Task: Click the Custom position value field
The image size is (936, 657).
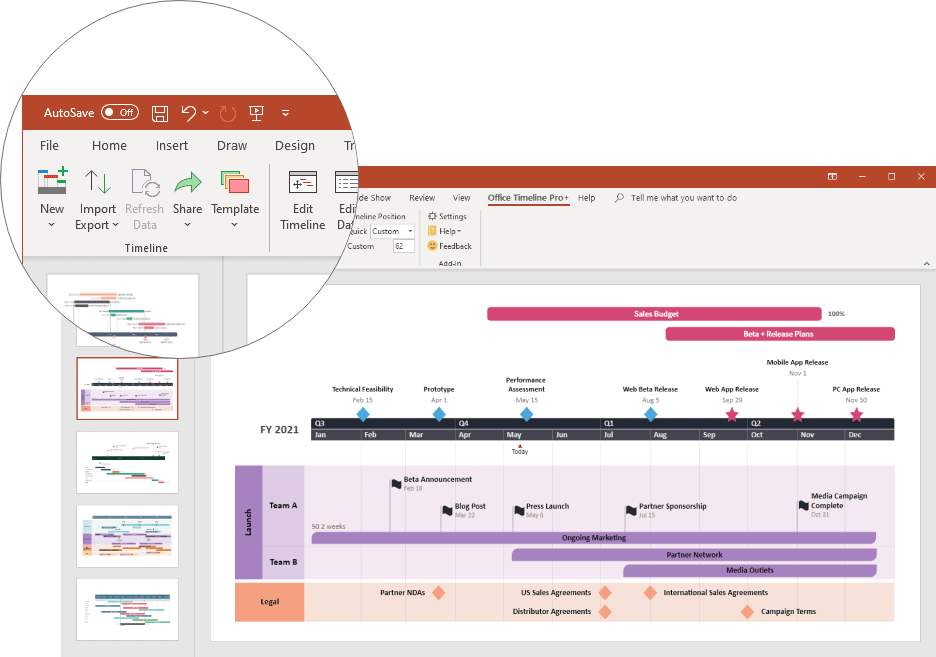Action: pos(403,246)
